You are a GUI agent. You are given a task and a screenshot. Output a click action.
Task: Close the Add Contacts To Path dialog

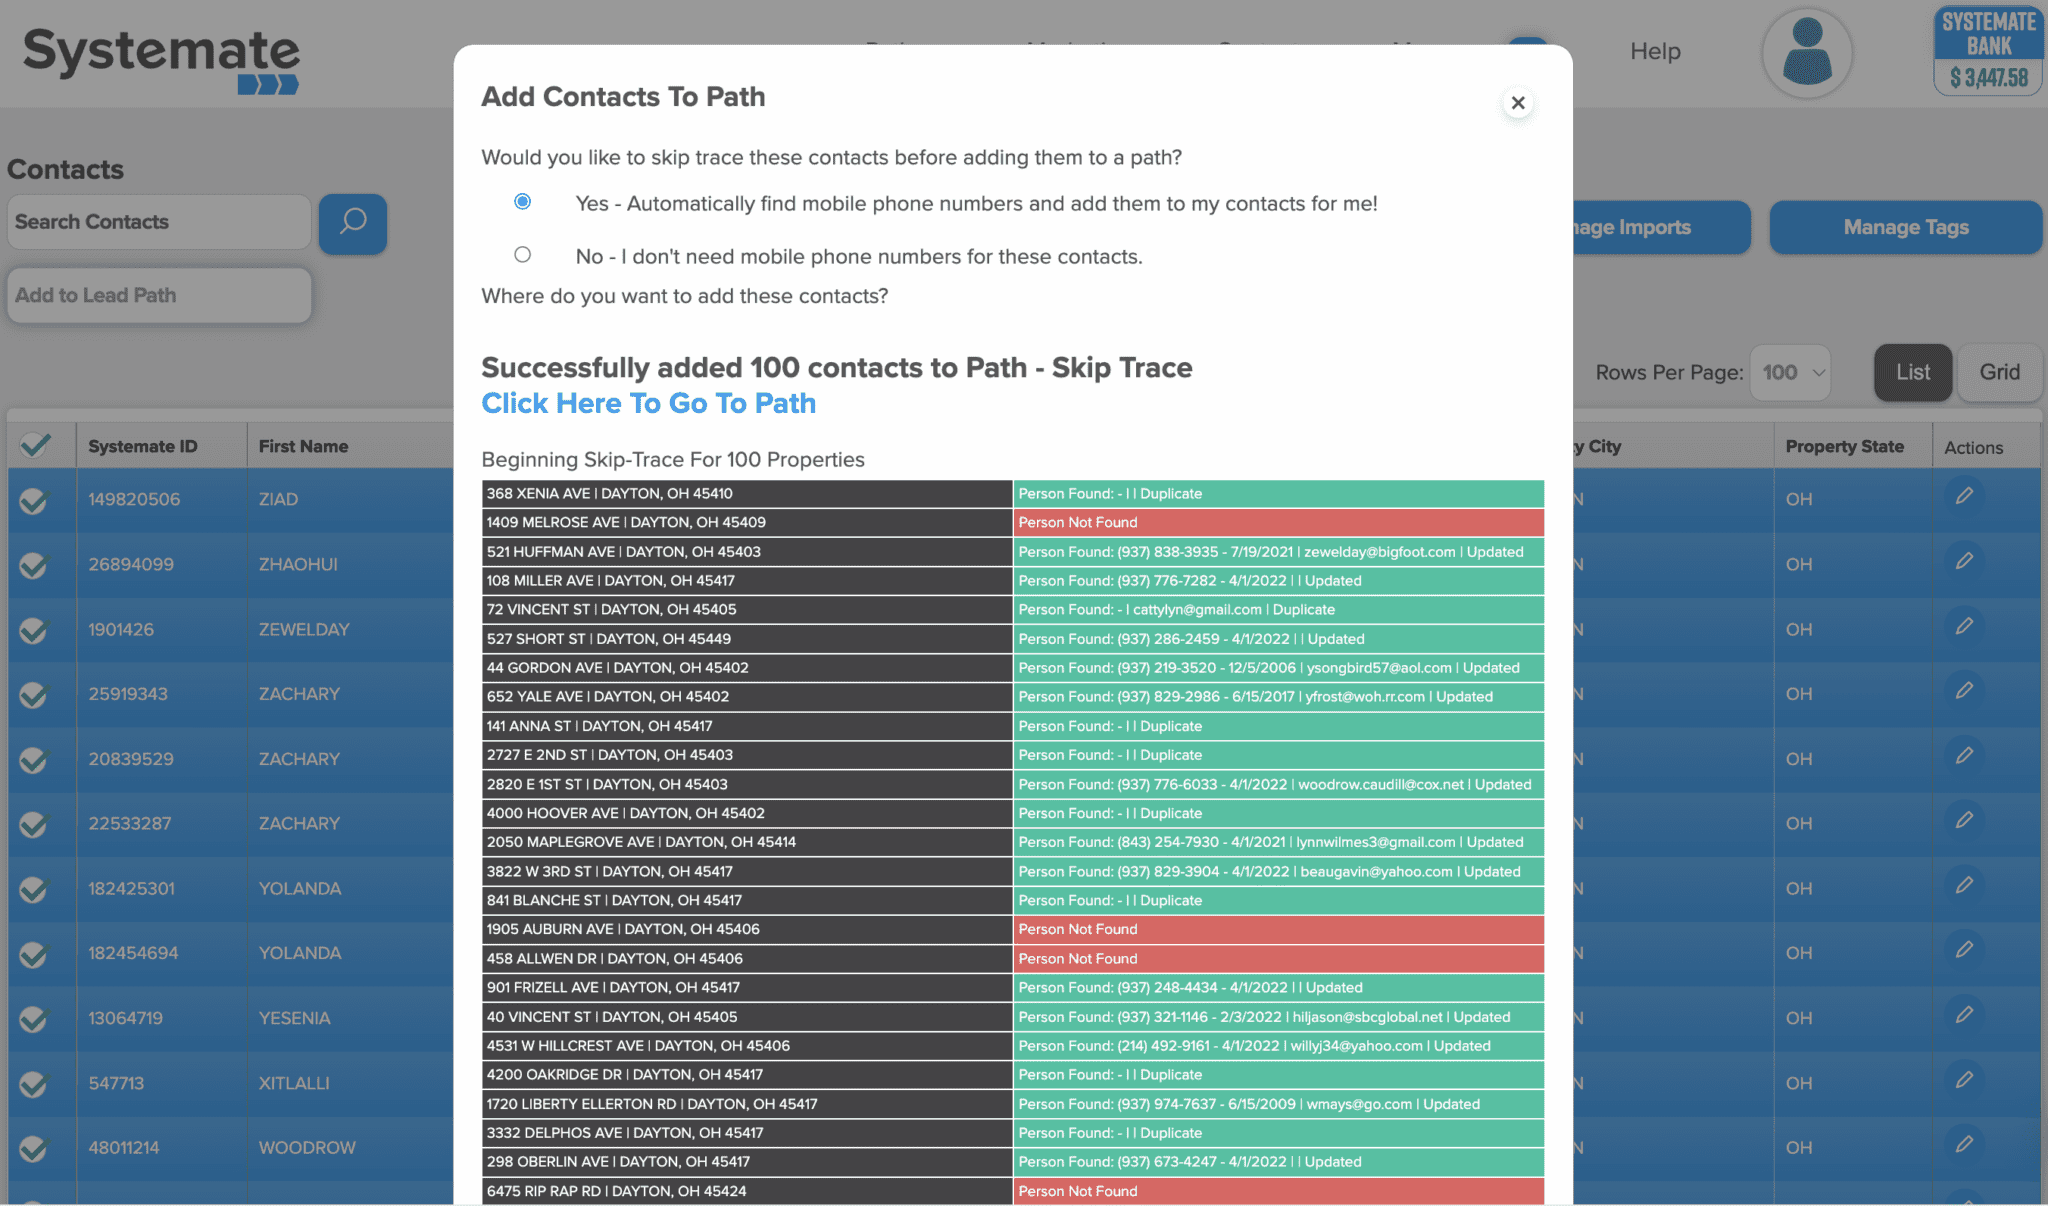coord(1517,103)
